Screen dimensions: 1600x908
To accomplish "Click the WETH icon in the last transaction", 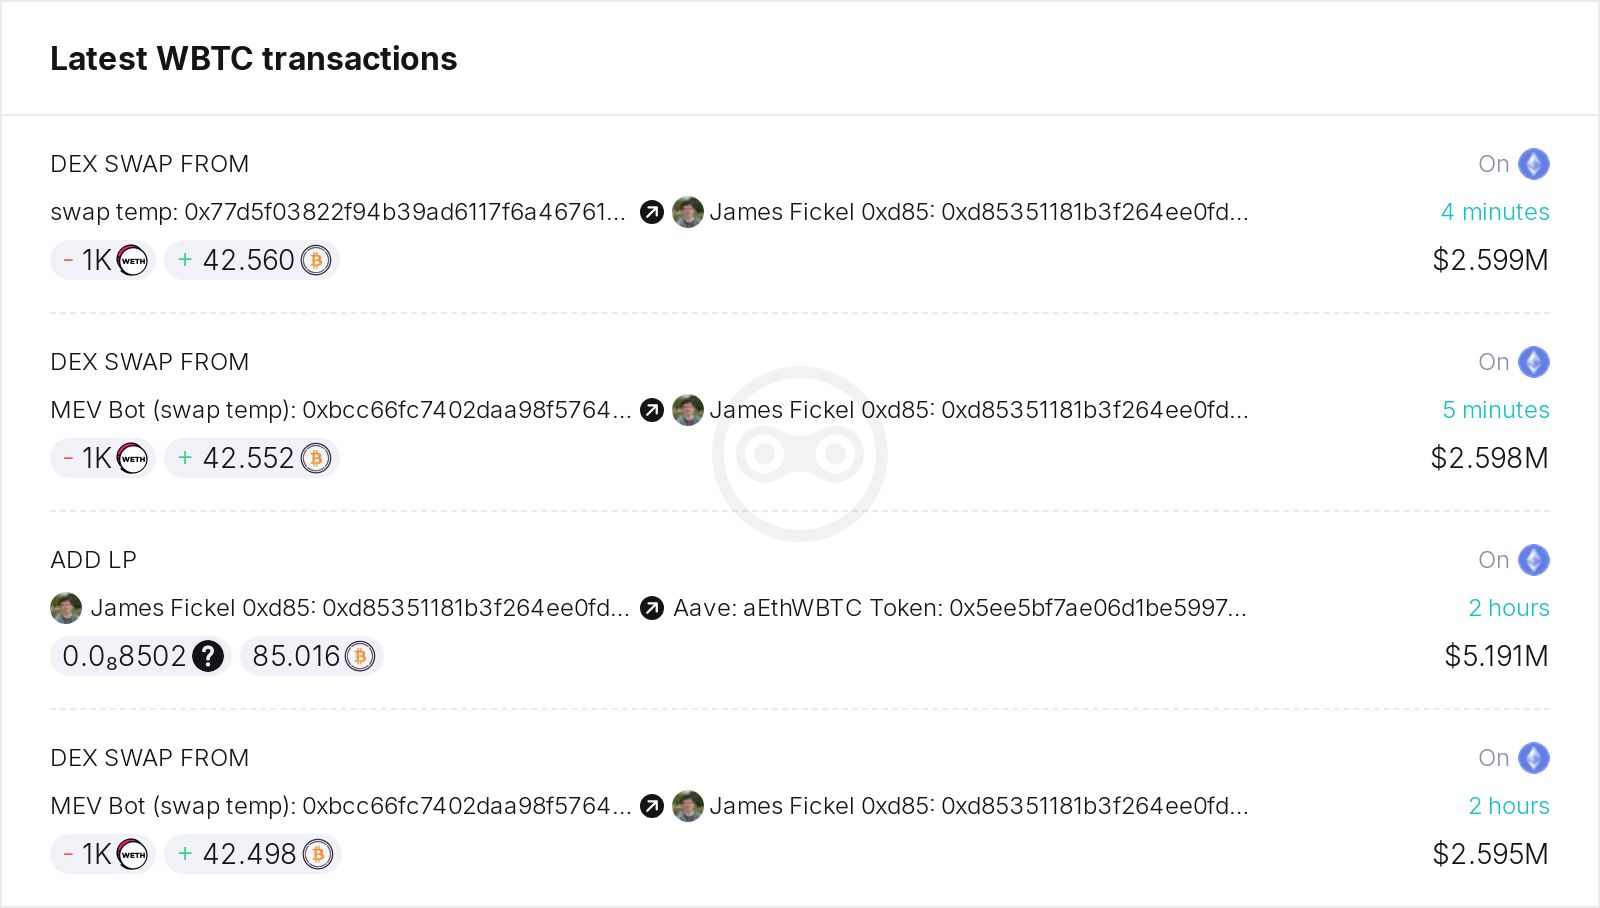I will coord(131,855).
